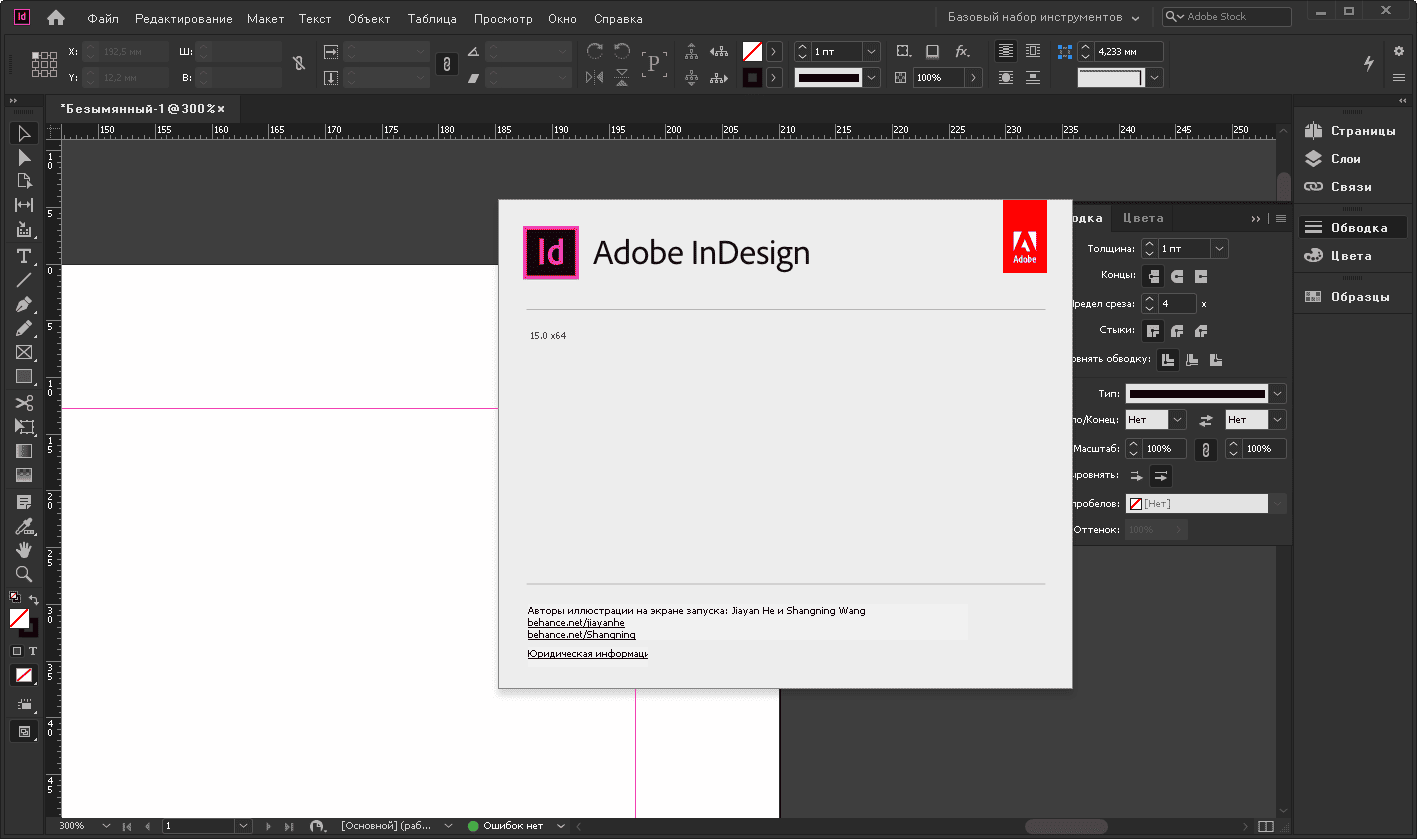The width and height of the screenshot is (1418, 840).
Task: Open the start arrowhead Нет dropdown
Action: point(1177,421)
